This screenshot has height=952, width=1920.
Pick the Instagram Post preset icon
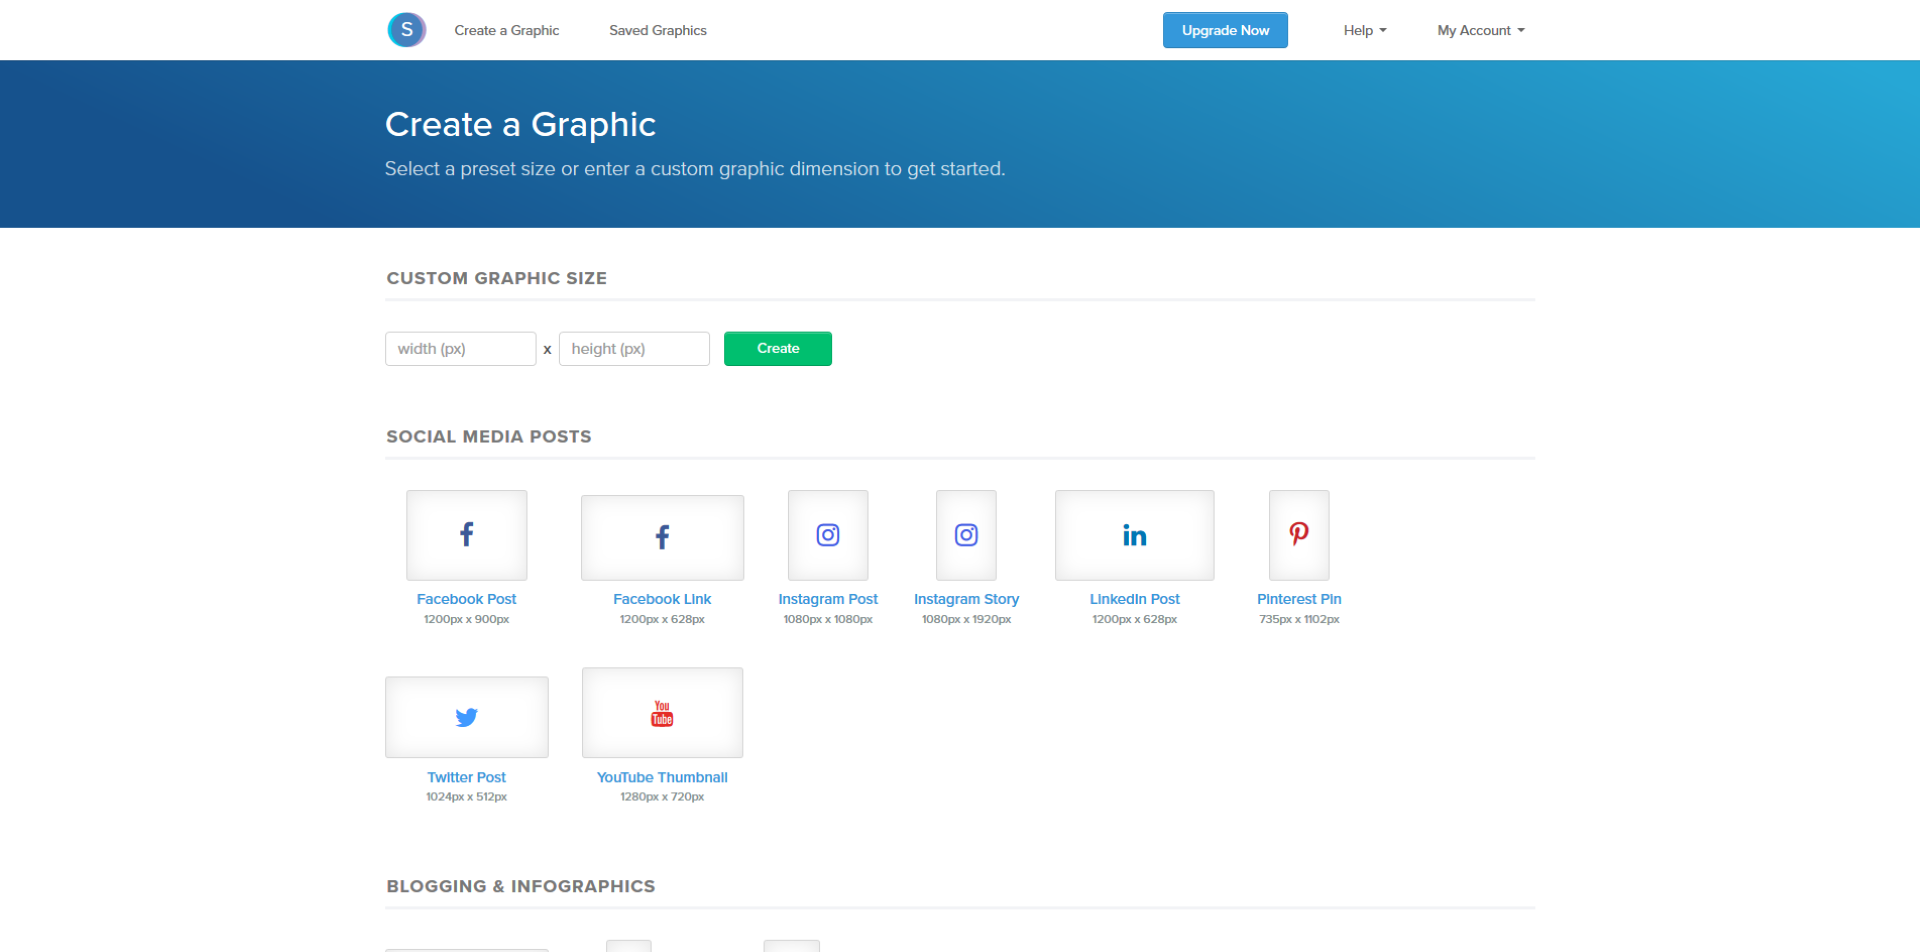pyautogui.click(x=827, y=535)
